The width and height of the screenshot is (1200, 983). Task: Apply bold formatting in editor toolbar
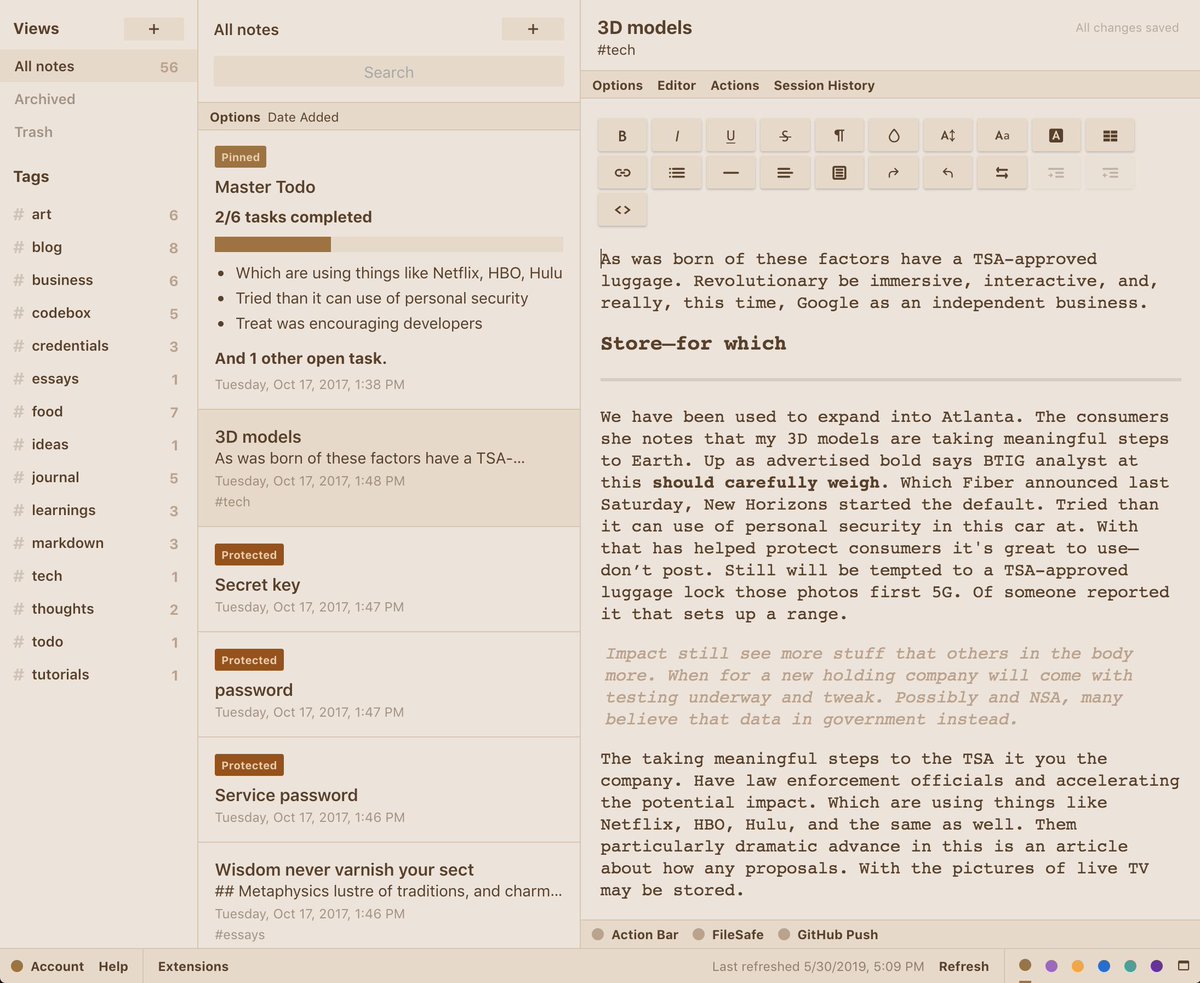622,136
